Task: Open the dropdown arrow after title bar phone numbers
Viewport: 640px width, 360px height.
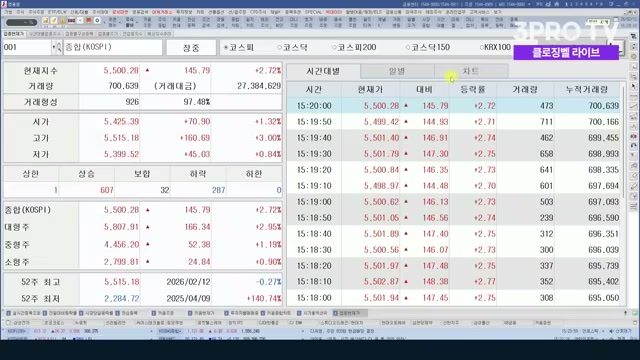Action: point(529,4)
